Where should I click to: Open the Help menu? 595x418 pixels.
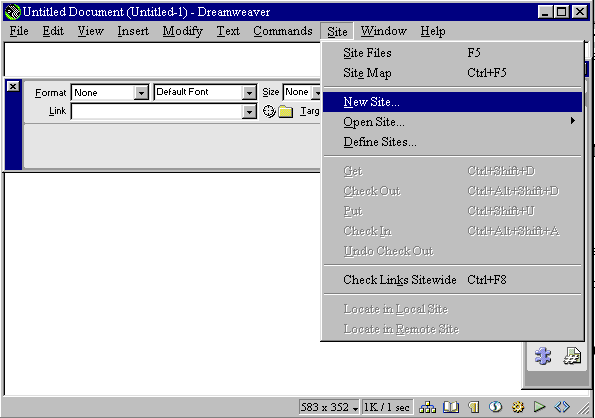(x=433, y=31)
